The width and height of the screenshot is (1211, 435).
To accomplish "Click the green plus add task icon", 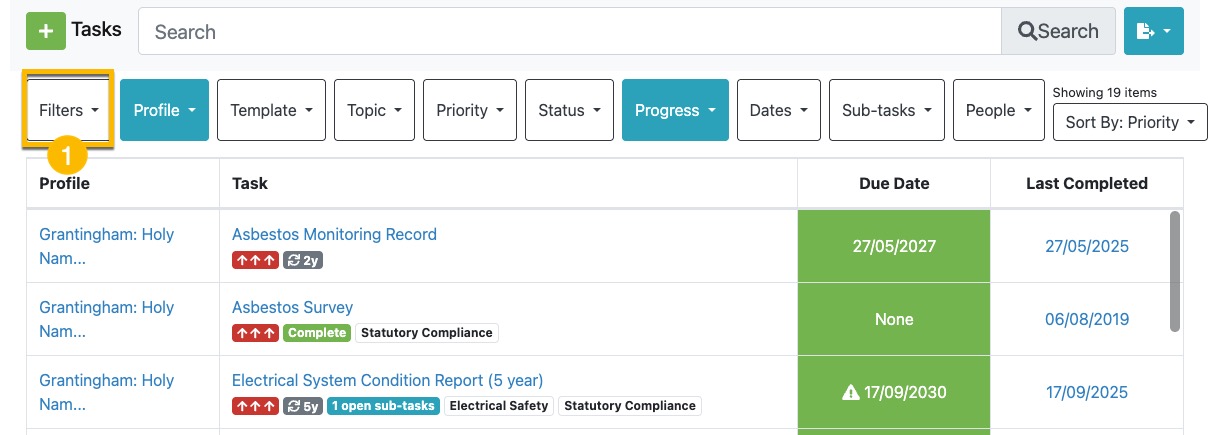I will pyautogui.click(x=46, y=32).
